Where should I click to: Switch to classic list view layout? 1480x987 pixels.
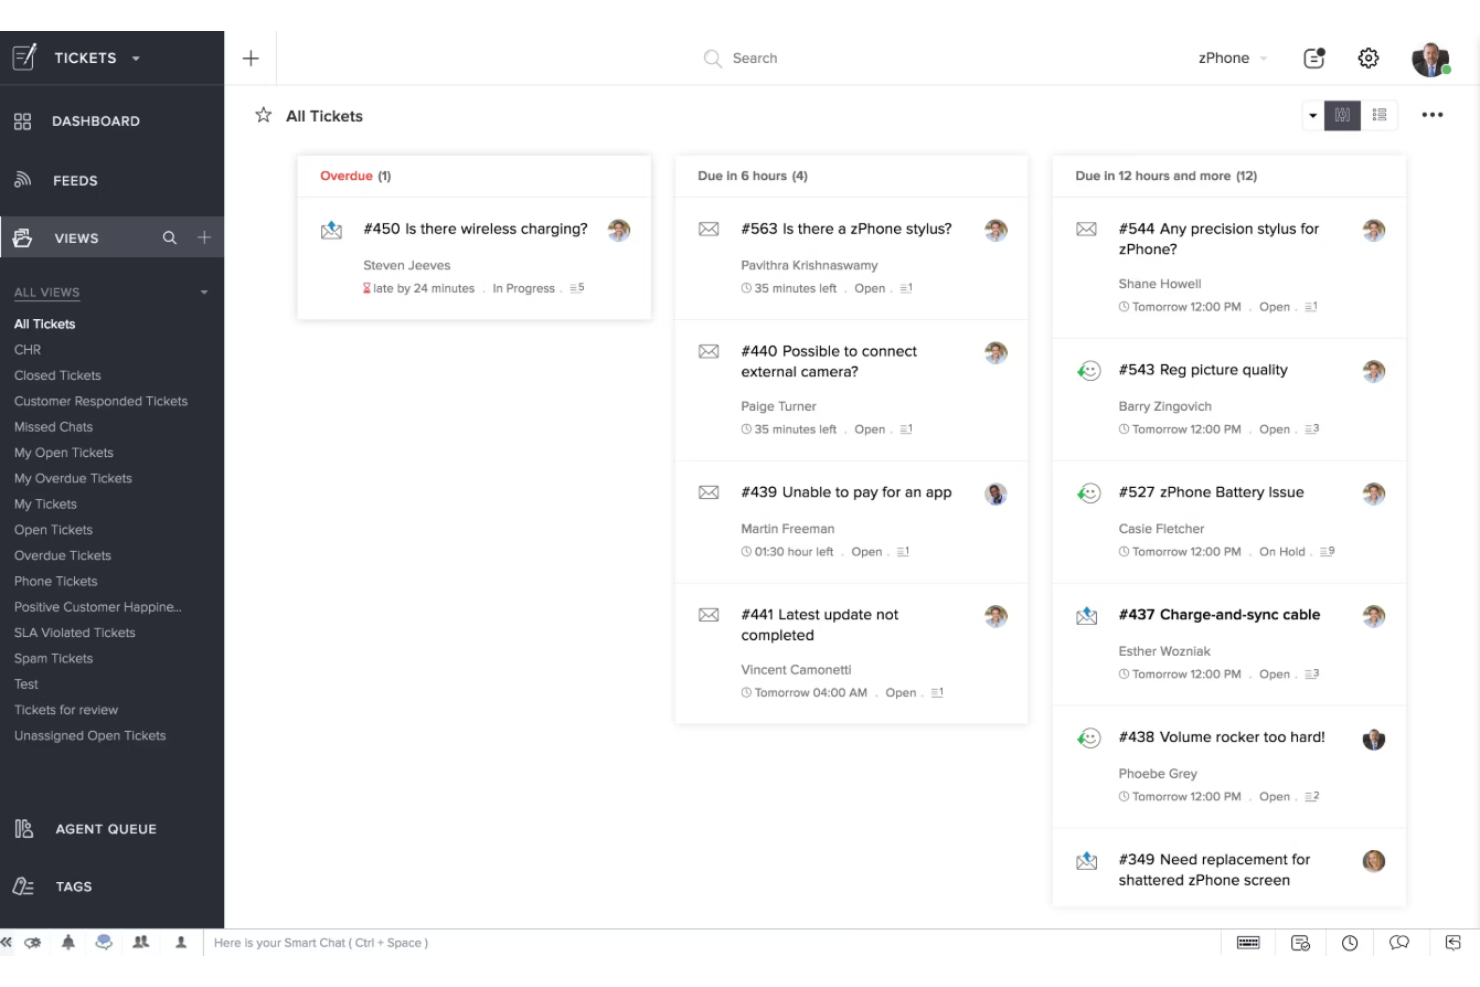pos(1378,115)
